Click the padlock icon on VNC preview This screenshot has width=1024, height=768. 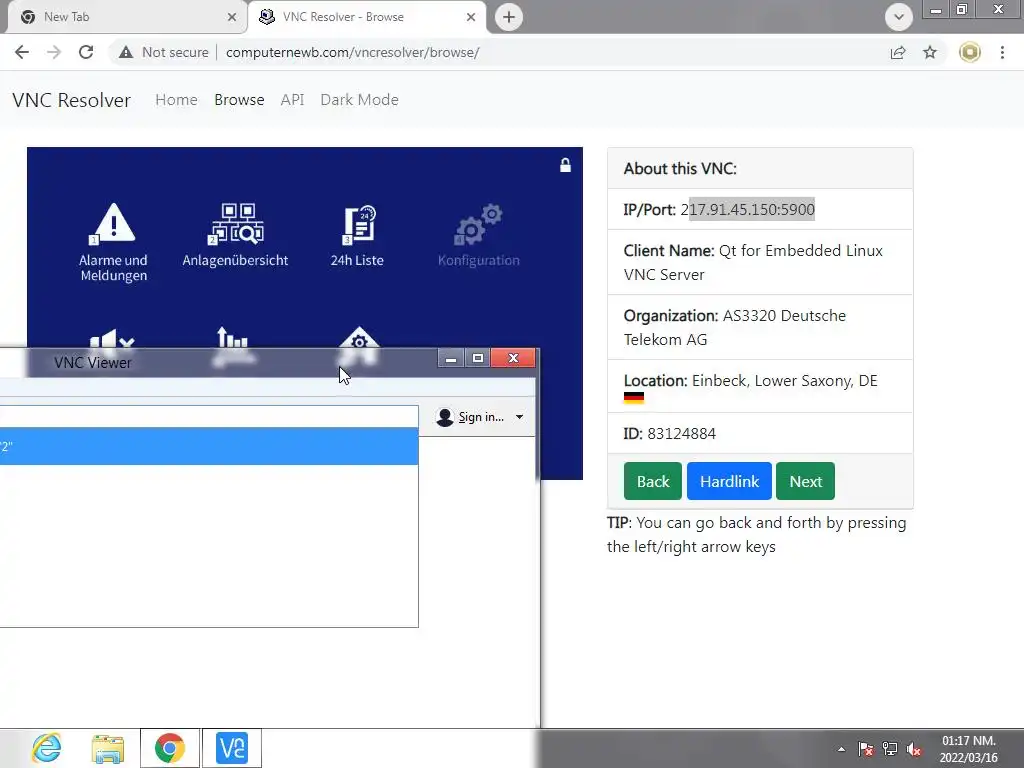pos(566,165)
